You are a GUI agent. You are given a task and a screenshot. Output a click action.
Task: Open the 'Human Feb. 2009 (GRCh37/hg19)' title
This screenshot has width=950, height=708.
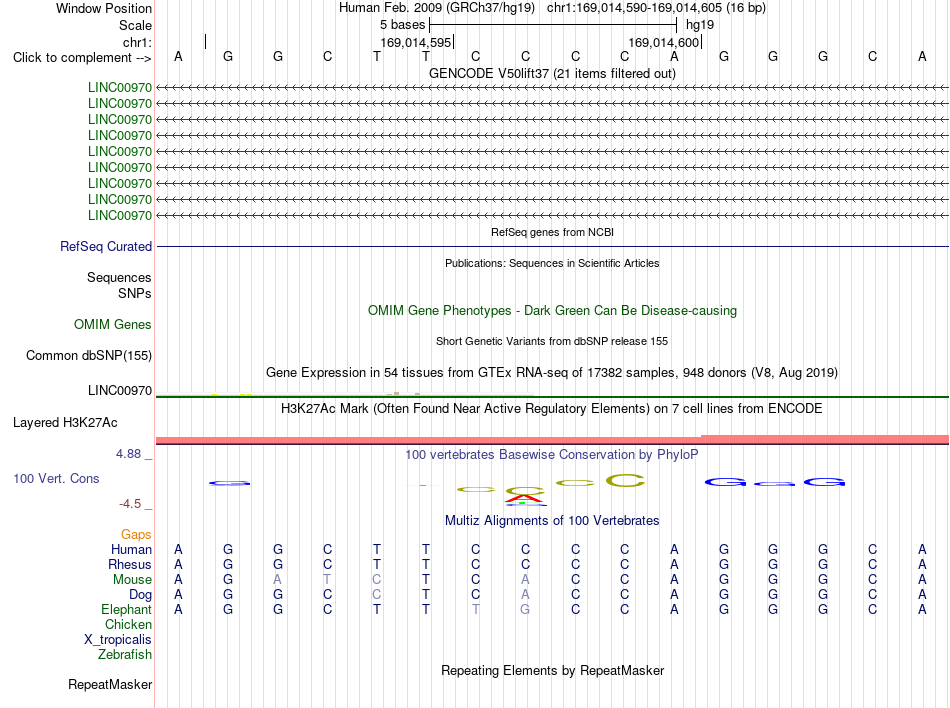(437, 8)
